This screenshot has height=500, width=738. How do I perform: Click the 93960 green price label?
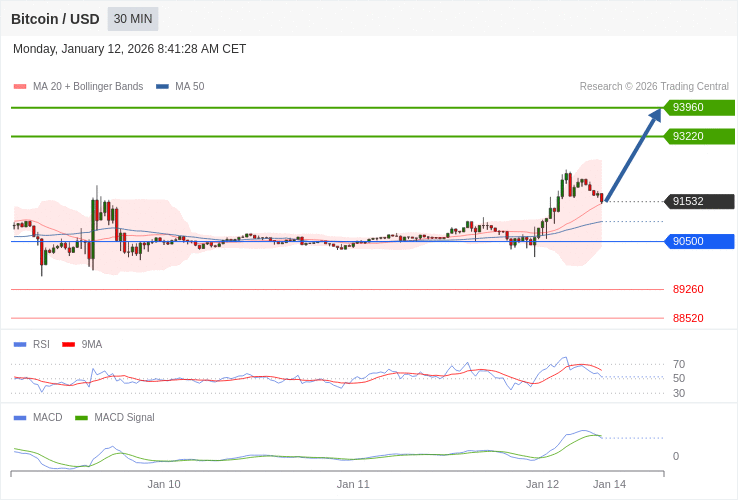(x=699, y=108)
